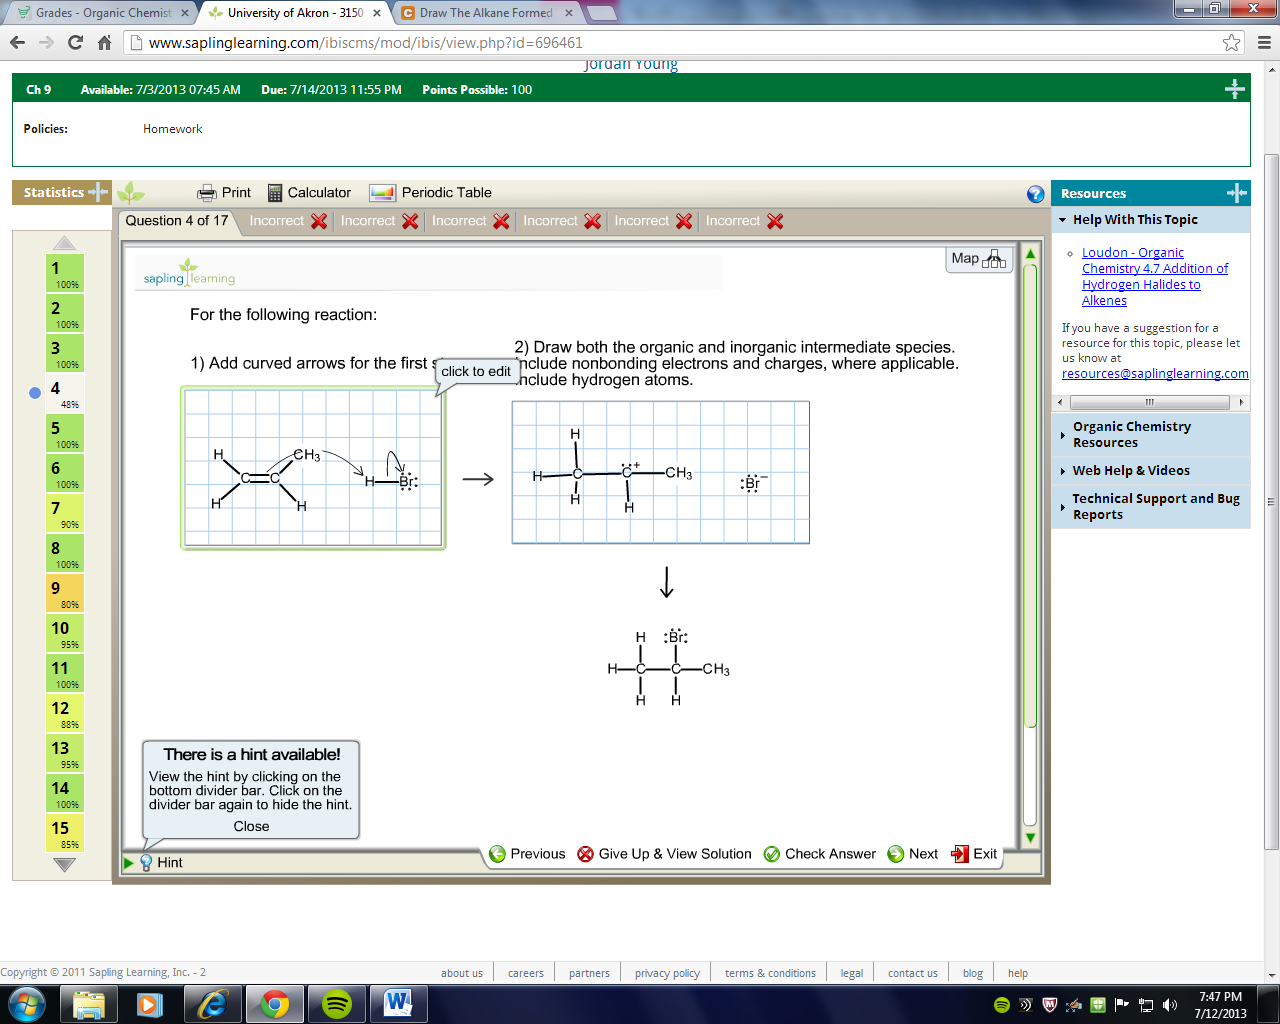The image size is (1280, 1024).
Task: Open Loudon Organic Chemistry 4.7 link
Action: [1154, 277]
